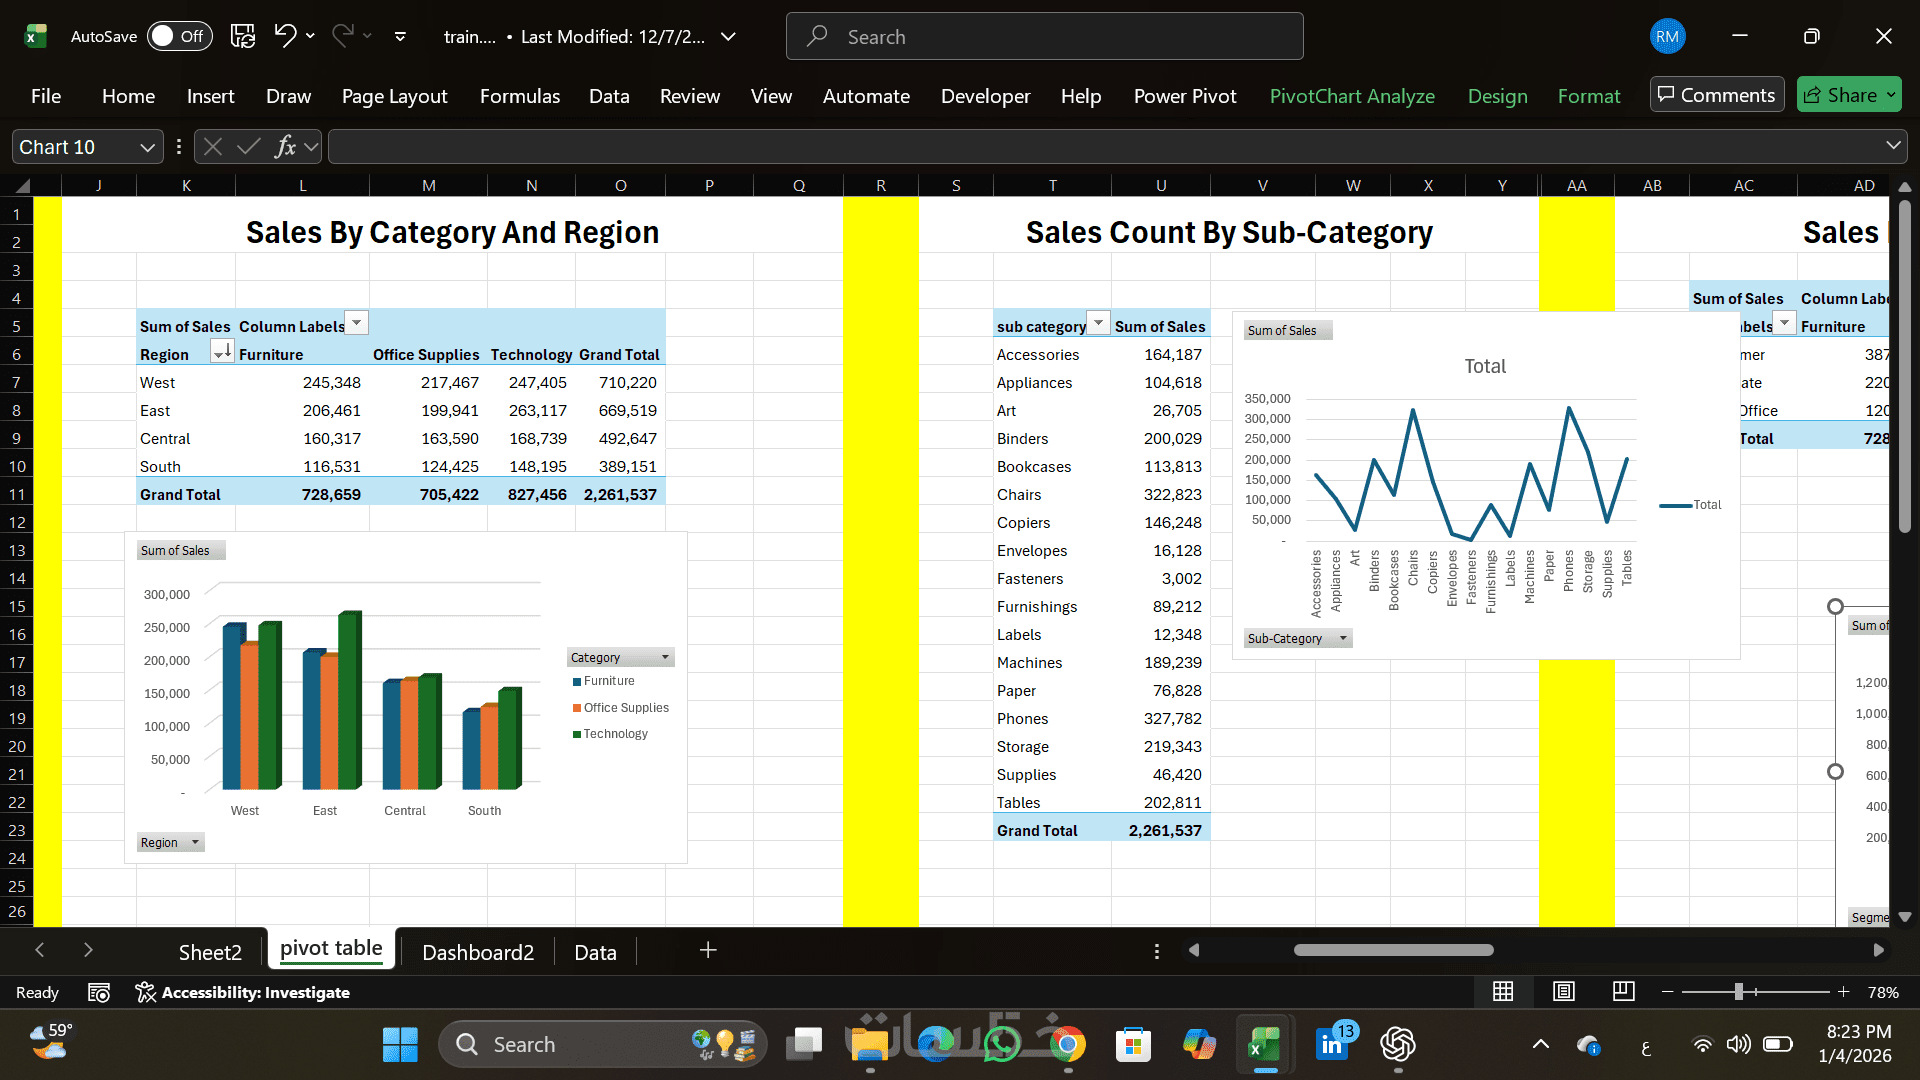Switch to Page Break Preview view icon
1920x1080 pixels.
click(1623, 991)
